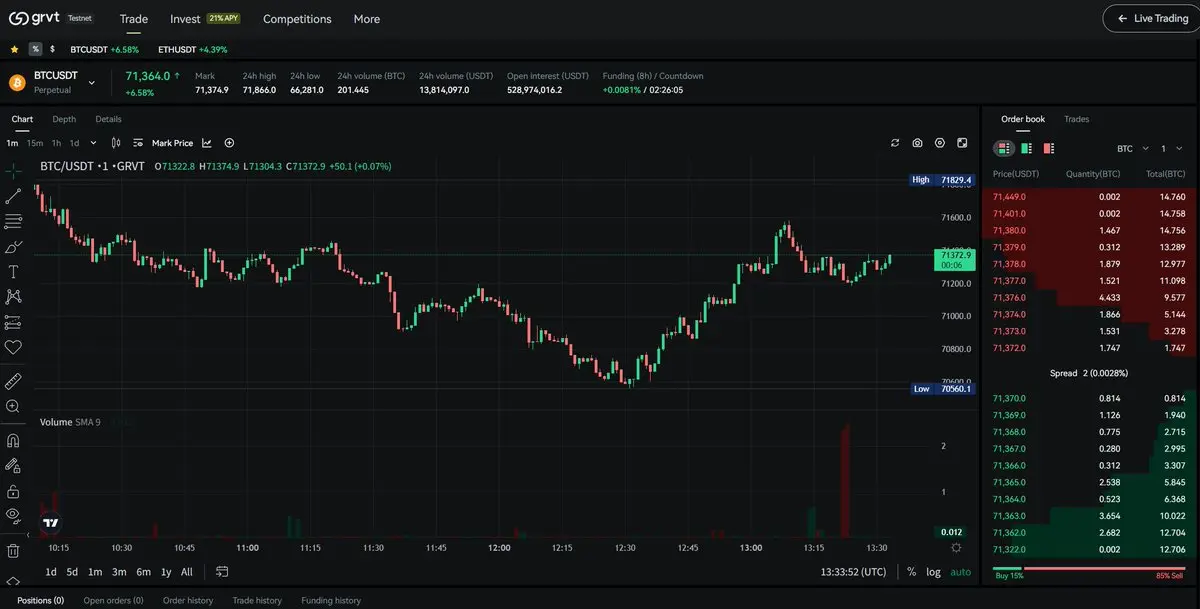Open chart settings gear icon
The image size is (1200, 609).
point(940,143)
